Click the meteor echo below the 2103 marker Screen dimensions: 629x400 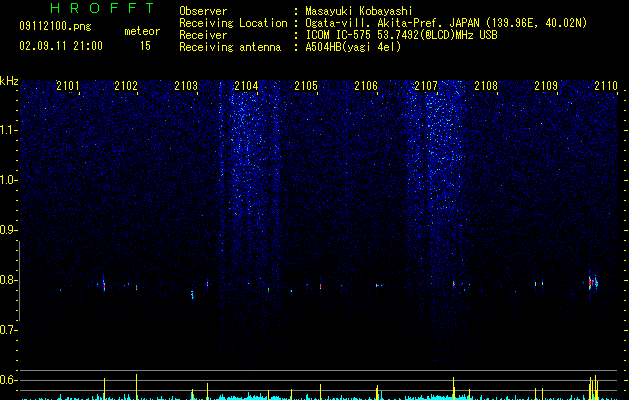point(192,295)
